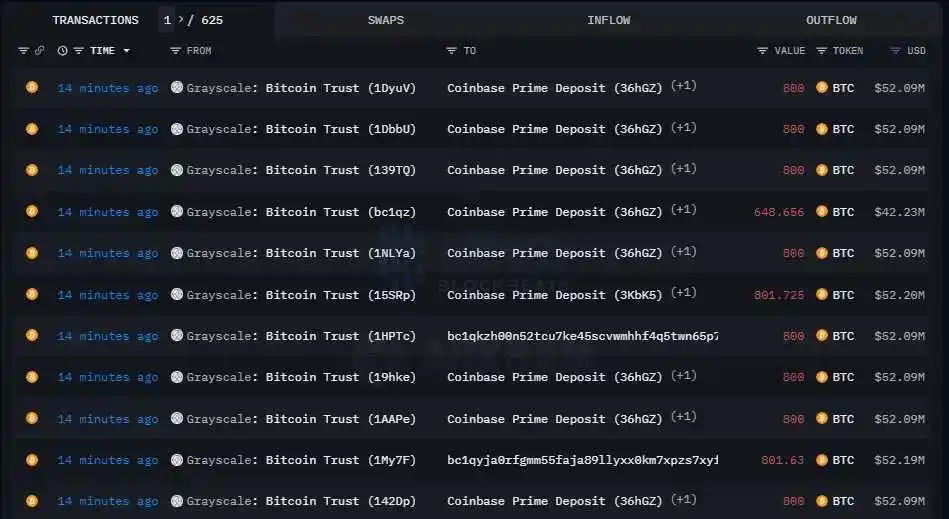Image resolution: width=949 pixels, height=519 pixels.
Task: Switch to the SWAPS tab
Action: pos(386,20)
